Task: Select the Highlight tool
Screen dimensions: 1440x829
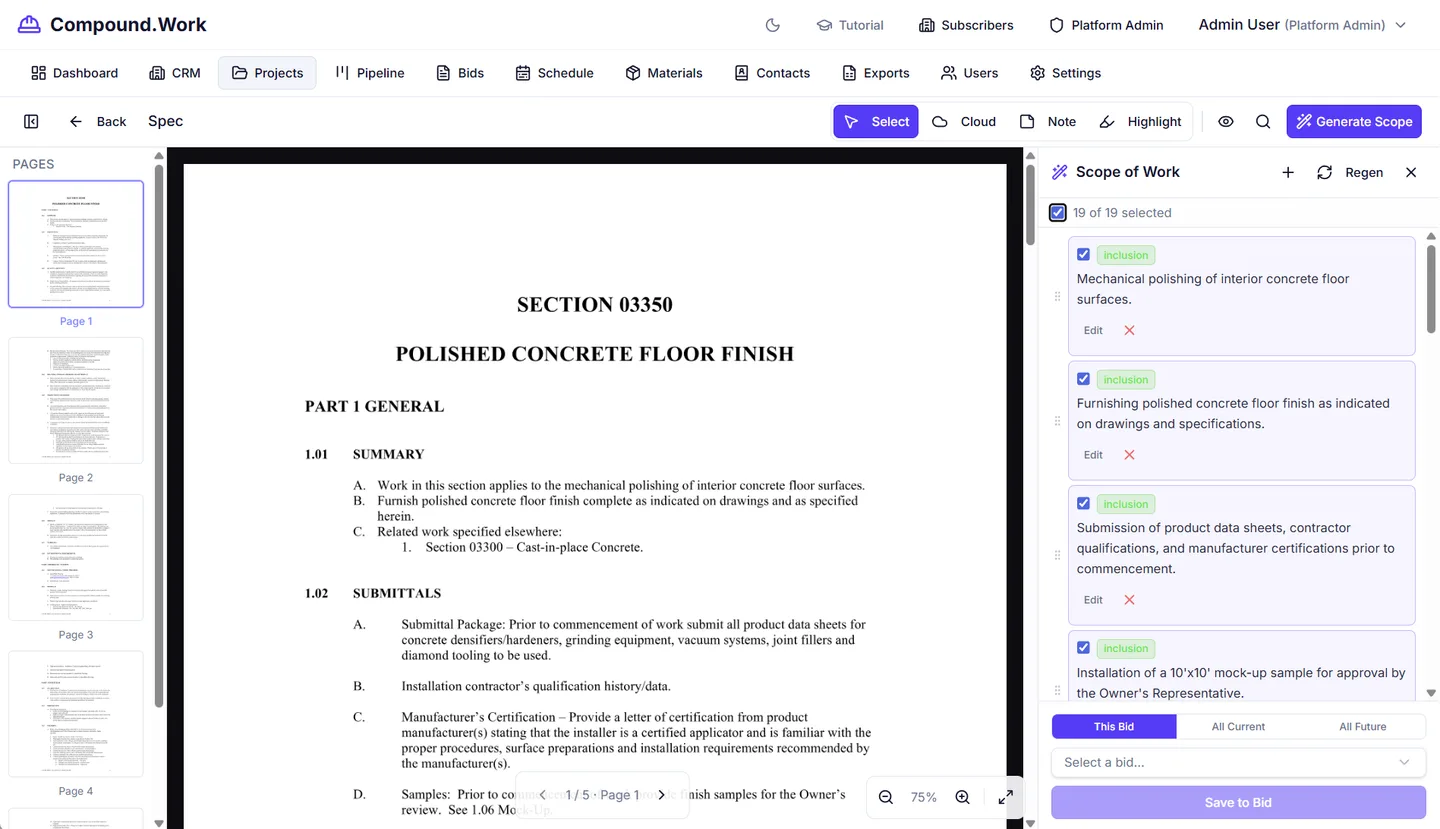Action: (1140, 121)
